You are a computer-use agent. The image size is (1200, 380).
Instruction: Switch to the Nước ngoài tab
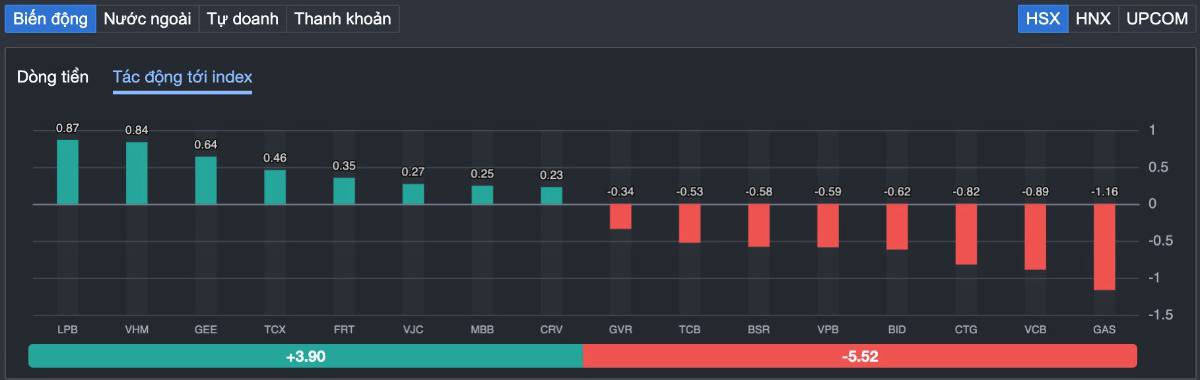click(147, 19)
